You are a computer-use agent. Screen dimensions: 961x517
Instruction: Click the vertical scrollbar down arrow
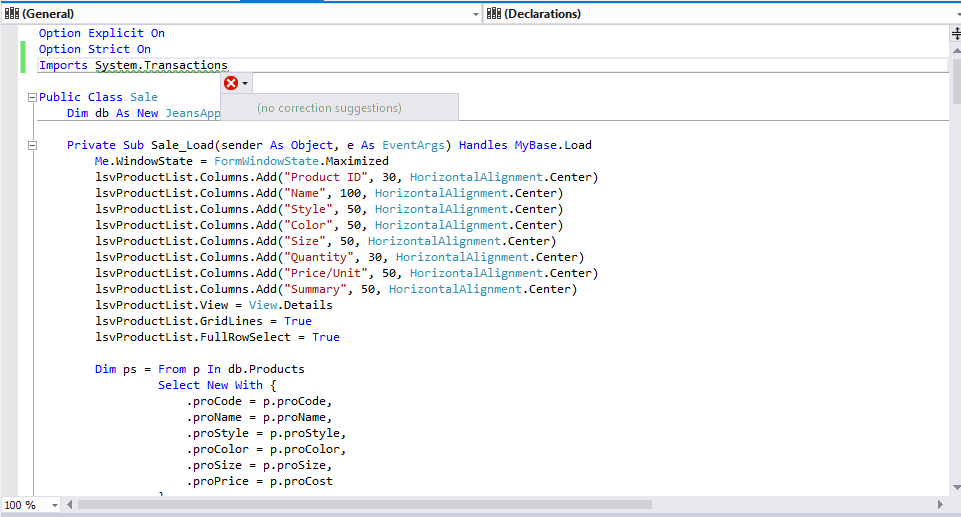tap(955, 488)
